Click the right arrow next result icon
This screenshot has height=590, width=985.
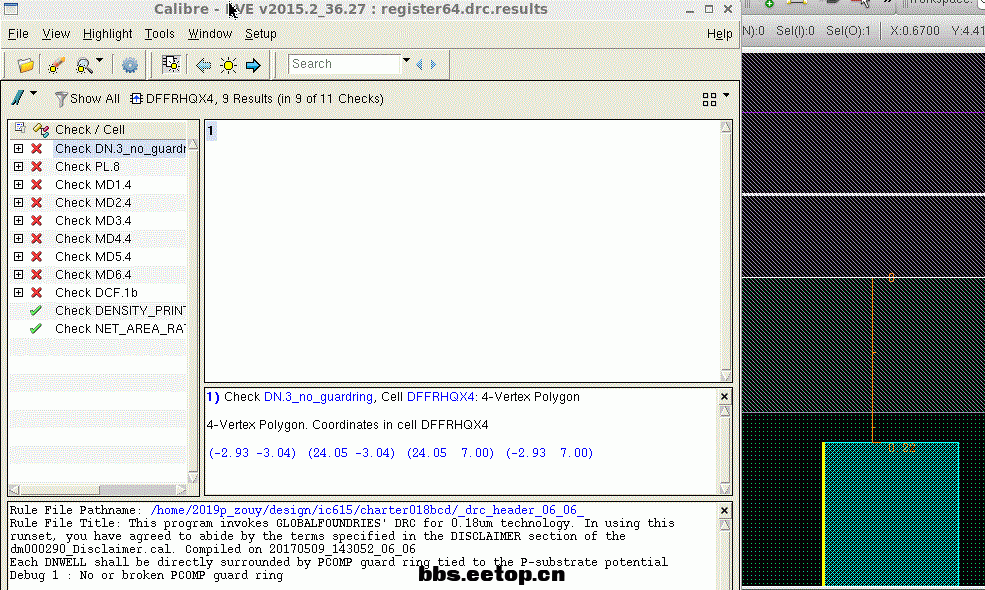point(253,65)
